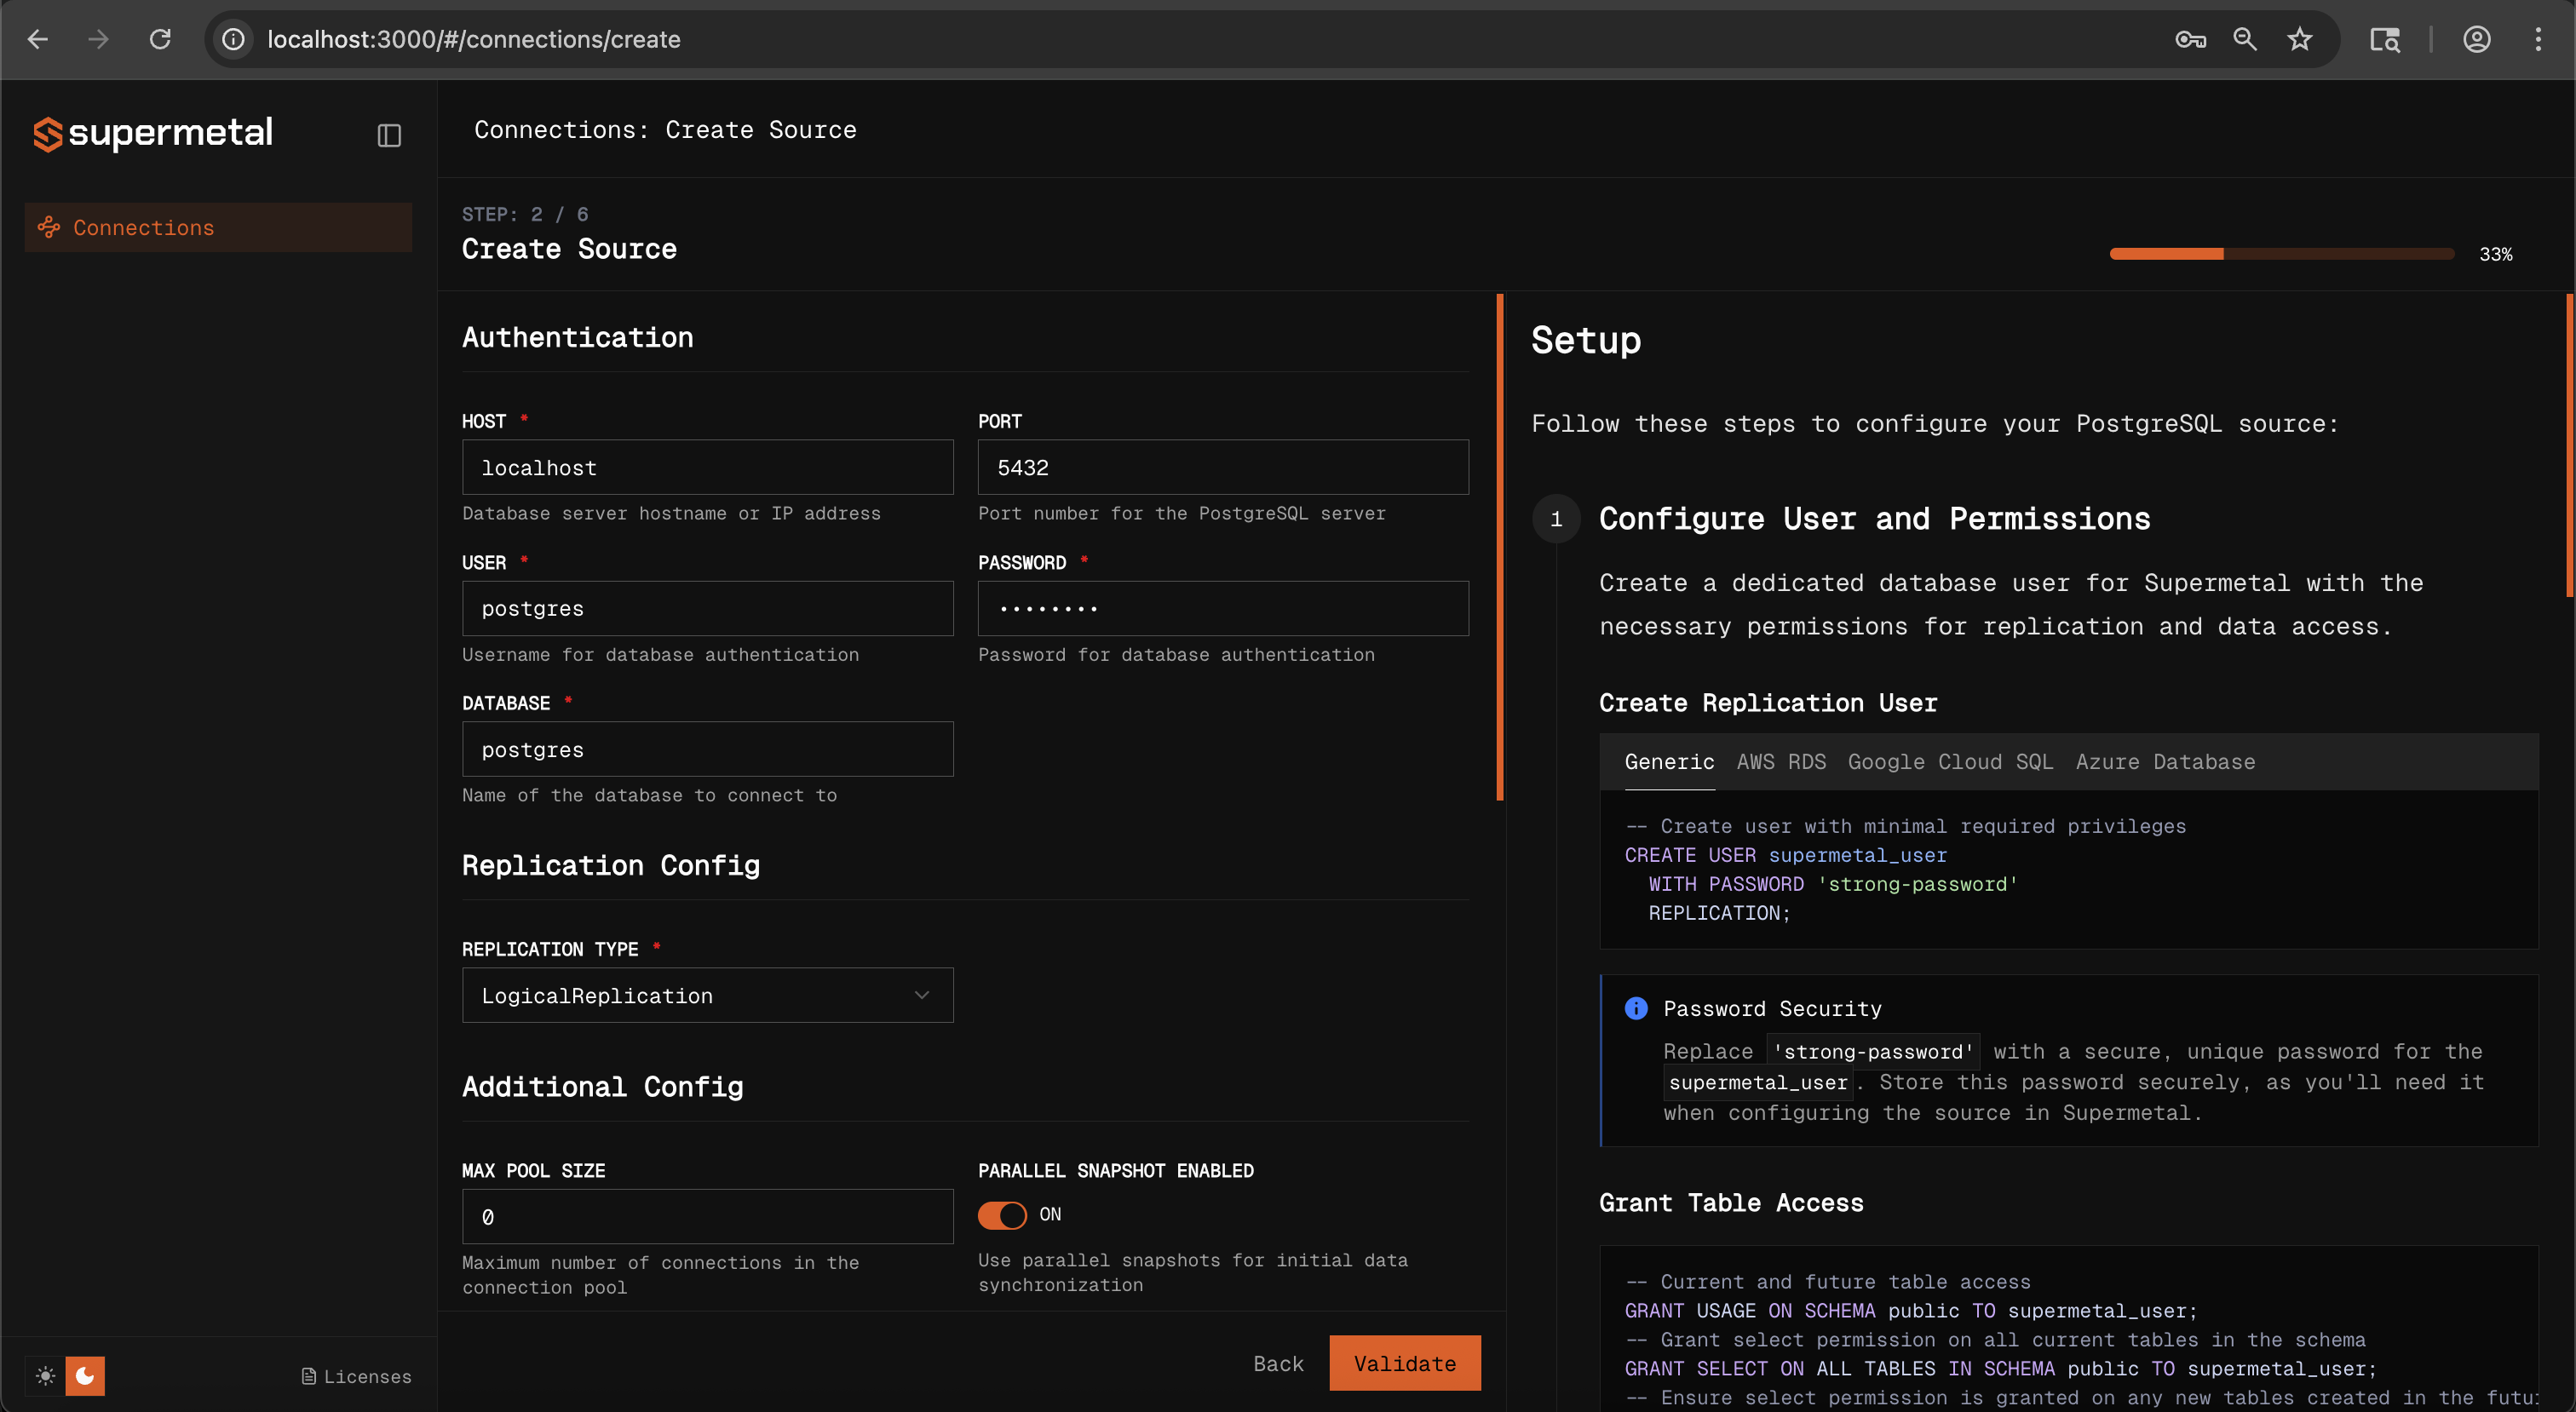2576x1412 pixels.
Task: Go back using the Back button
Action: click(1277, 1362)
